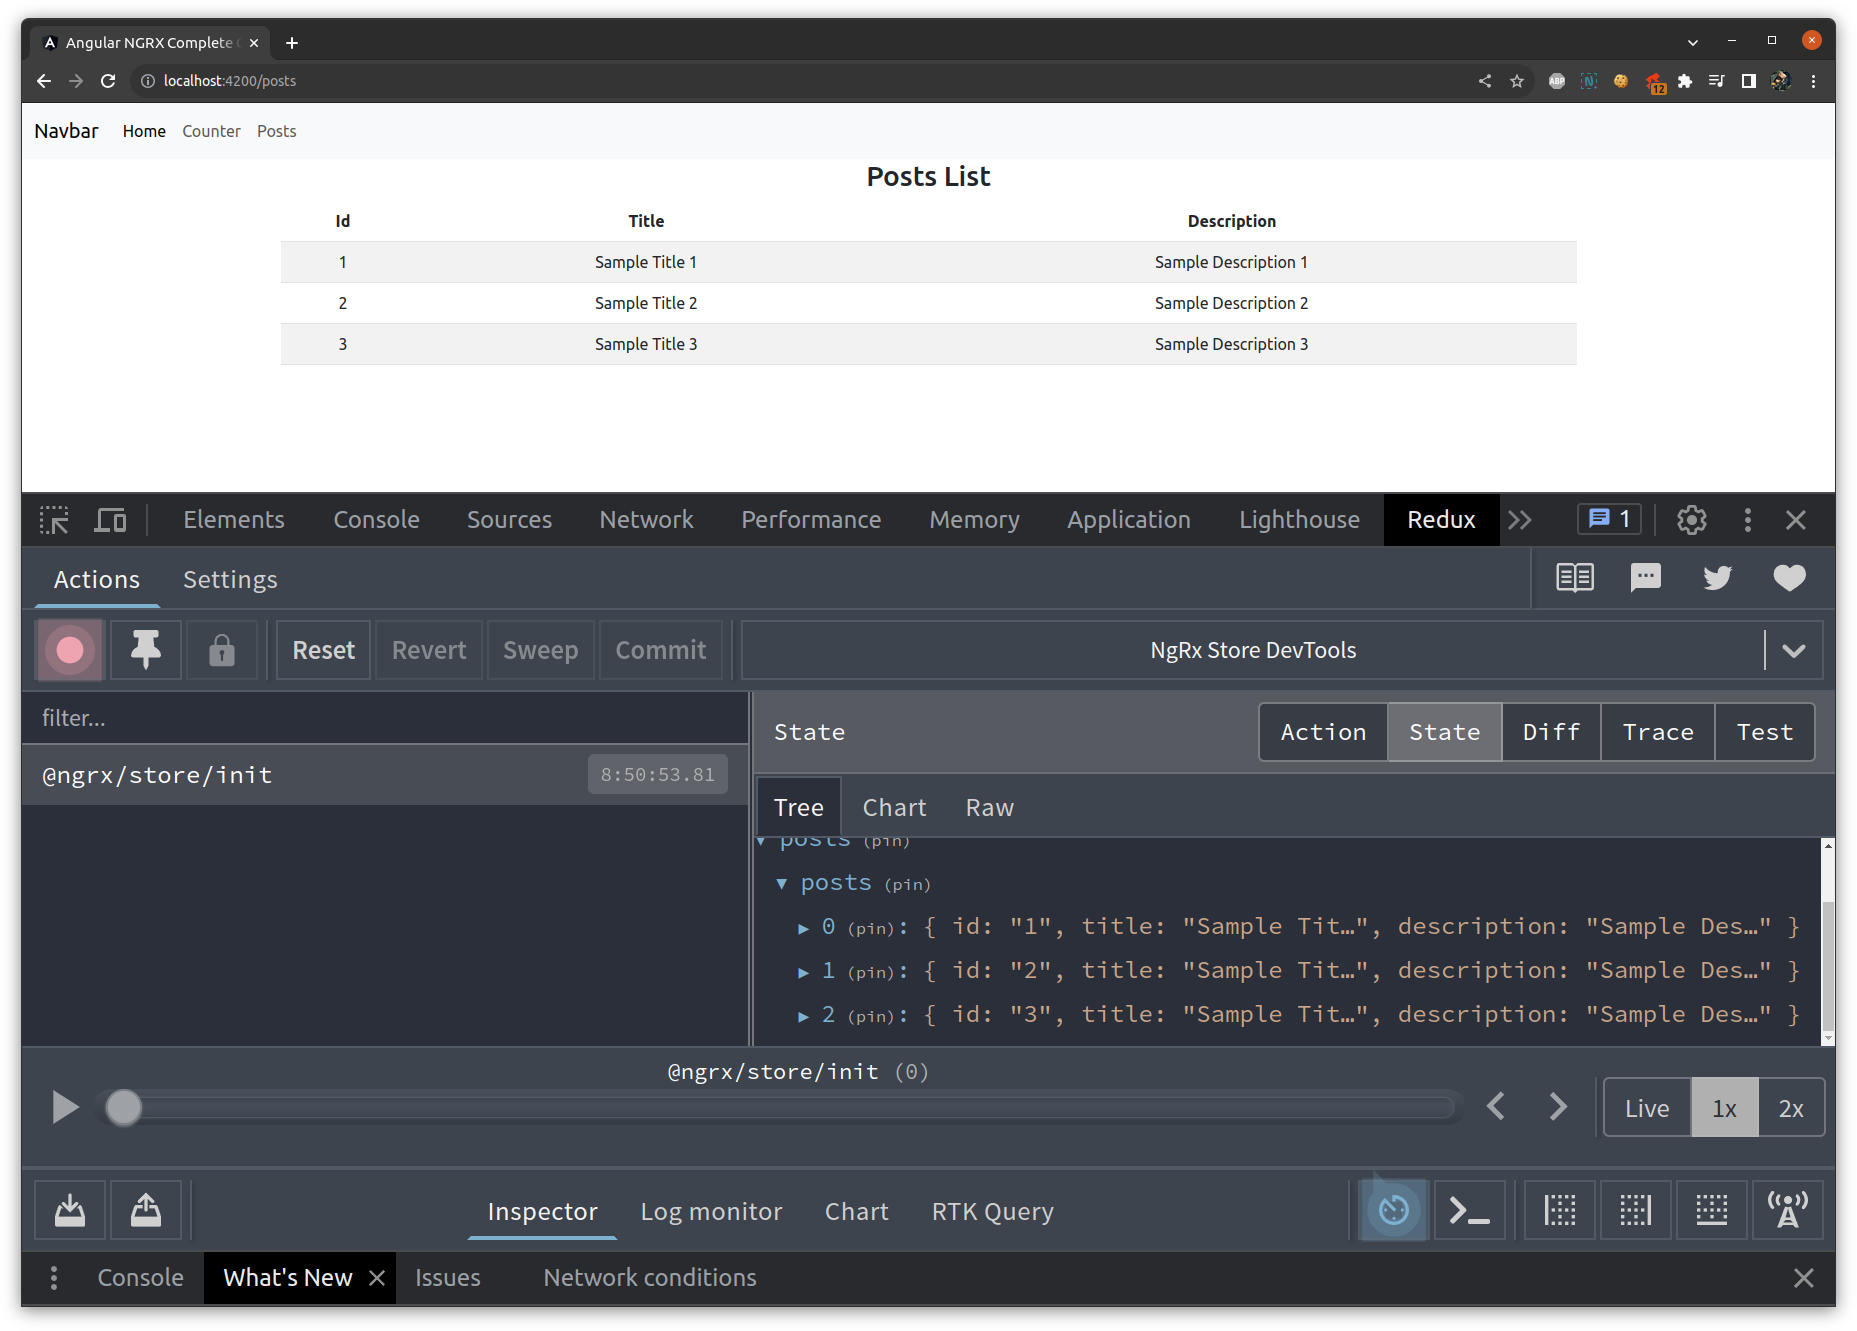Image resolution: width=1857 pixels, height=1331 pixels.
Task: Open the Redux DevTools documentation book icon
Action: pos(1574,578)
